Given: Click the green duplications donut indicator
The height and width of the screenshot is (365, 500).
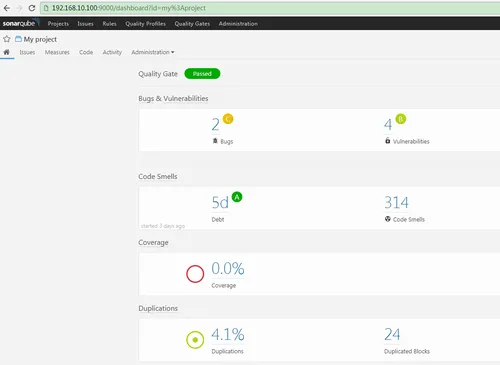Looking at the screenshot, I should (x=195, y=340).
